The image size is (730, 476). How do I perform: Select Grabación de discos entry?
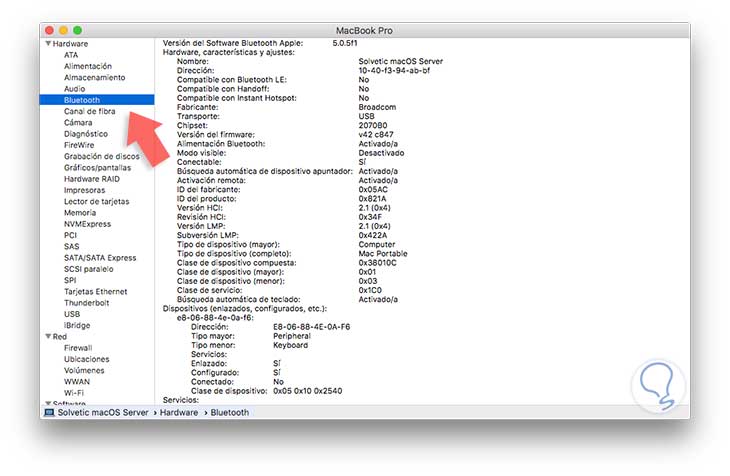coord(101,156)
